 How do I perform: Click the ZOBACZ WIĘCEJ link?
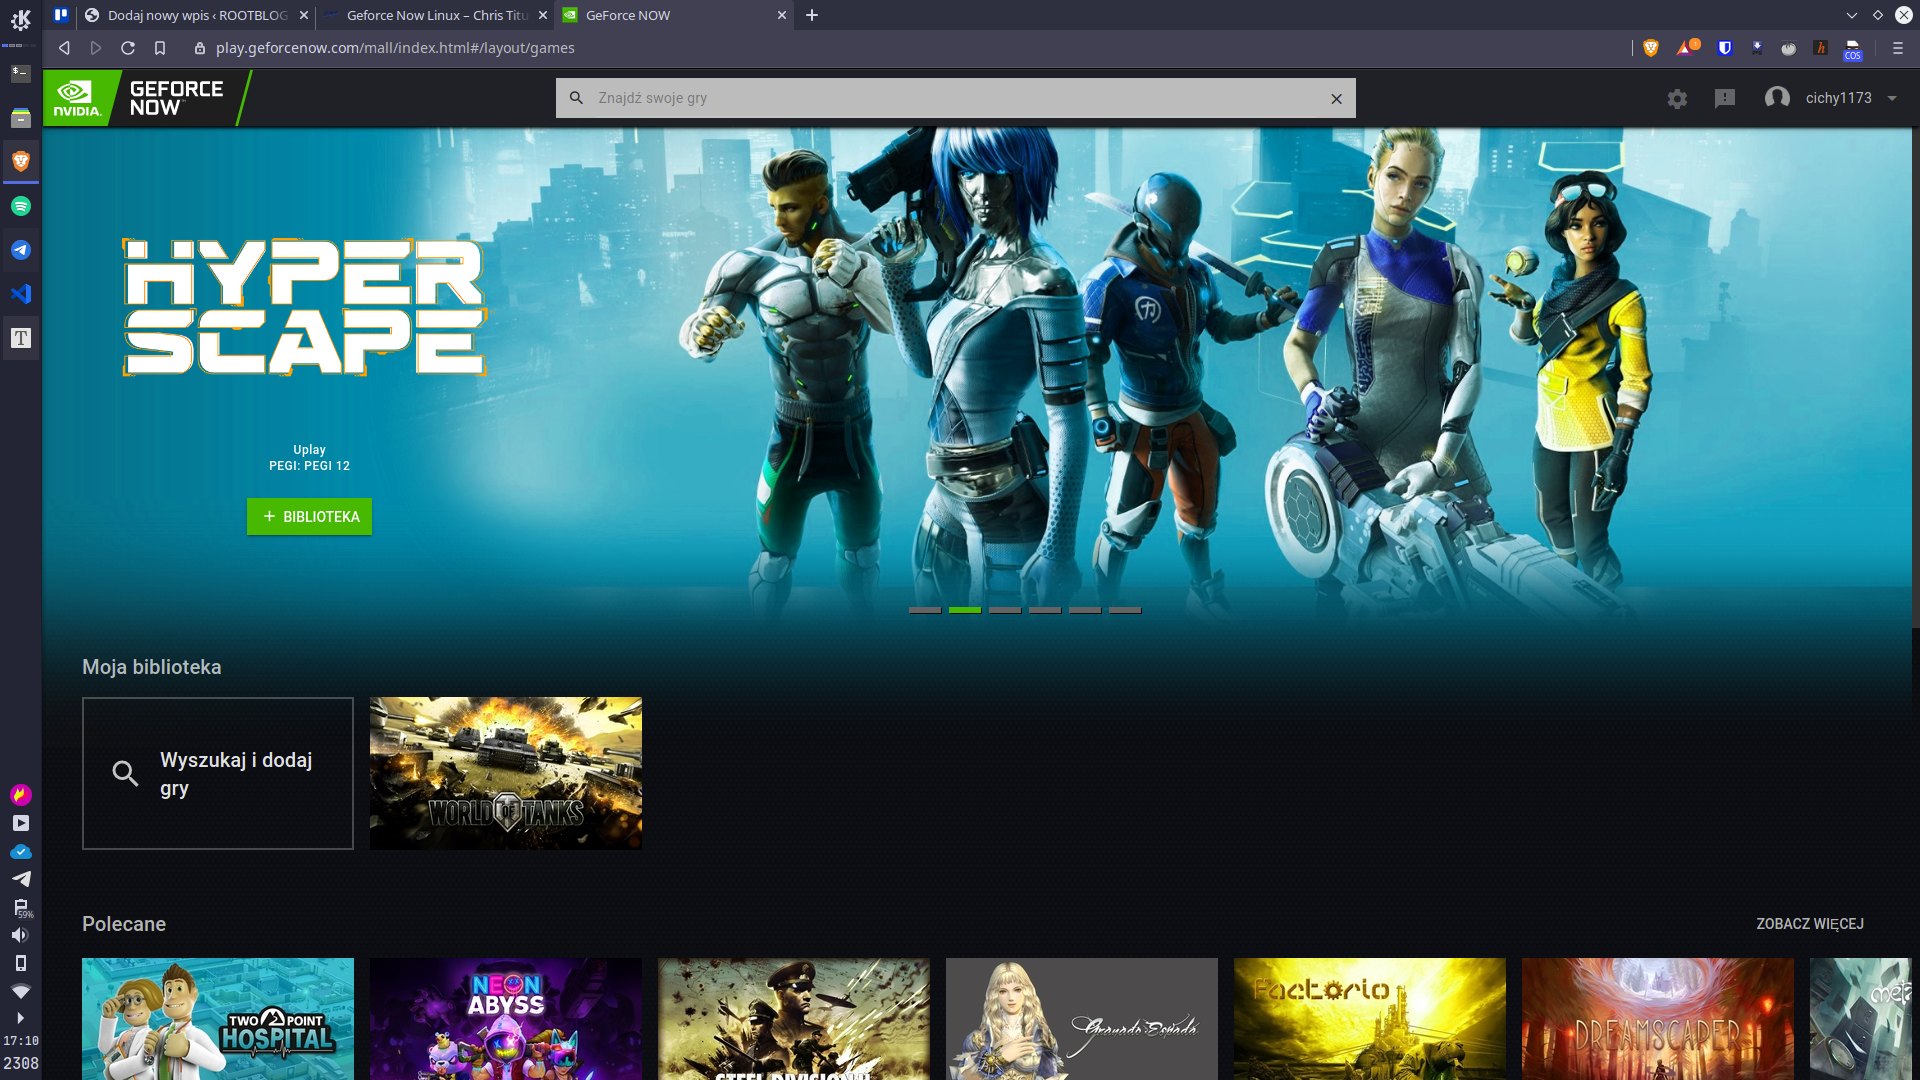(1809, 924)
